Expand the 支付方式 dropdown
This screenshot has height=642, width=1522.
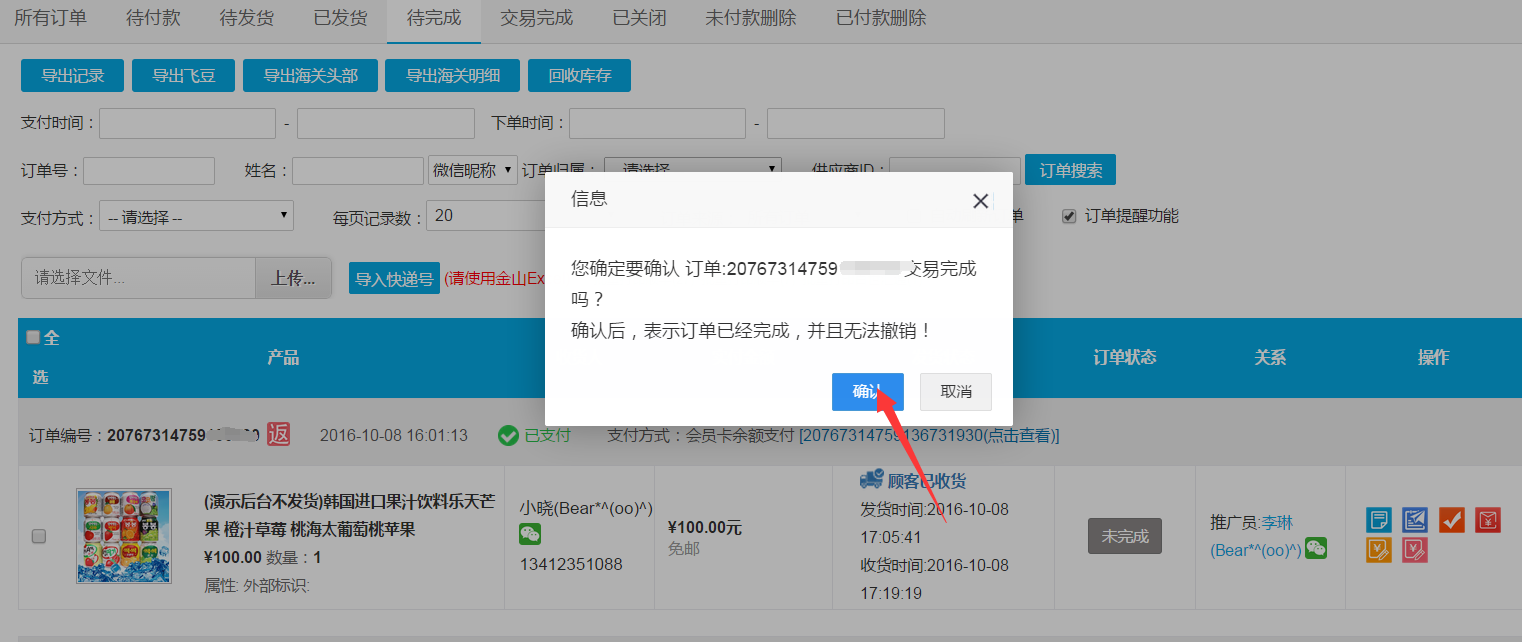[196, 217]
